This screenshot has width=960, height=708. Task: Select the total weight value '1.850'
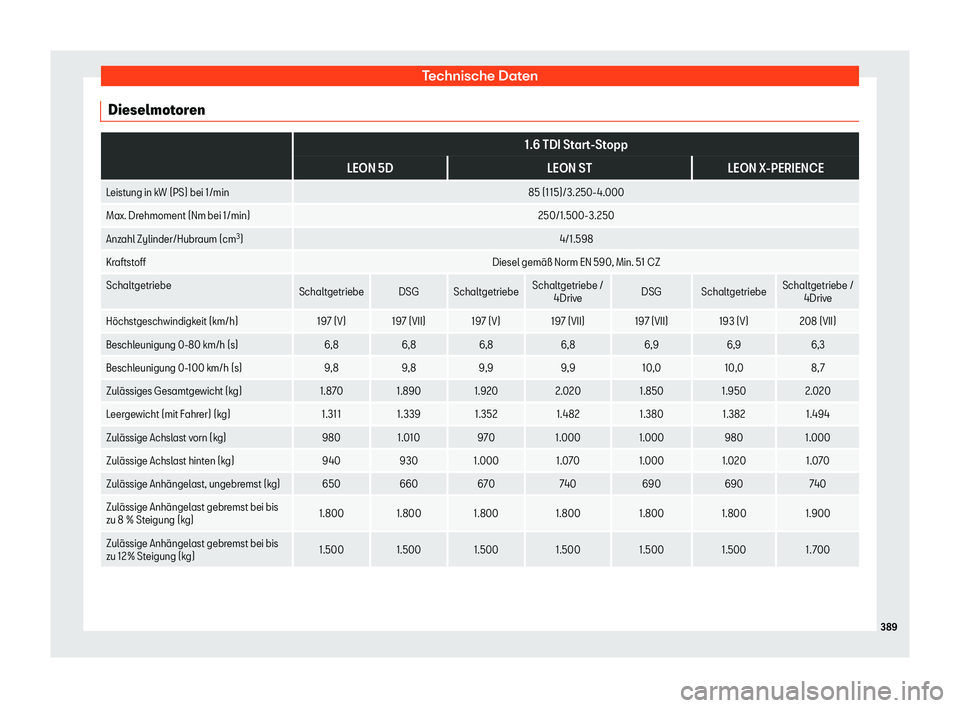click(x=651, y=391)
